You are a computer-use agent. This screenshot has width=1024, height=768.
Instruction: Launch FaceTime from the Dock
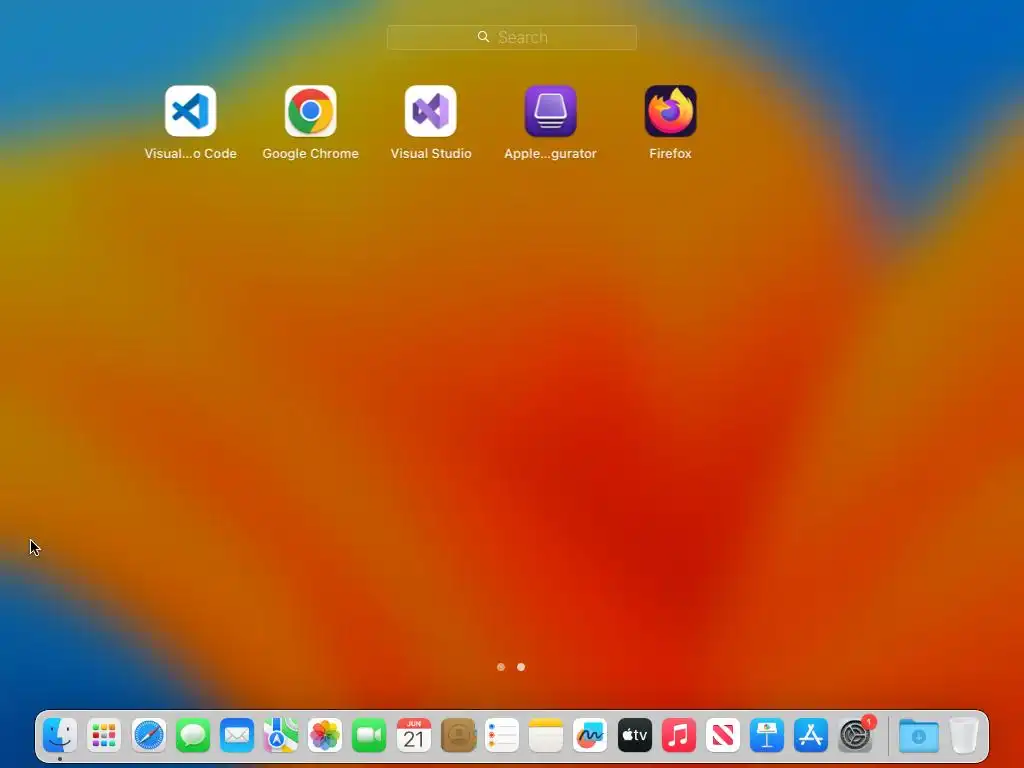click(369, 735)
